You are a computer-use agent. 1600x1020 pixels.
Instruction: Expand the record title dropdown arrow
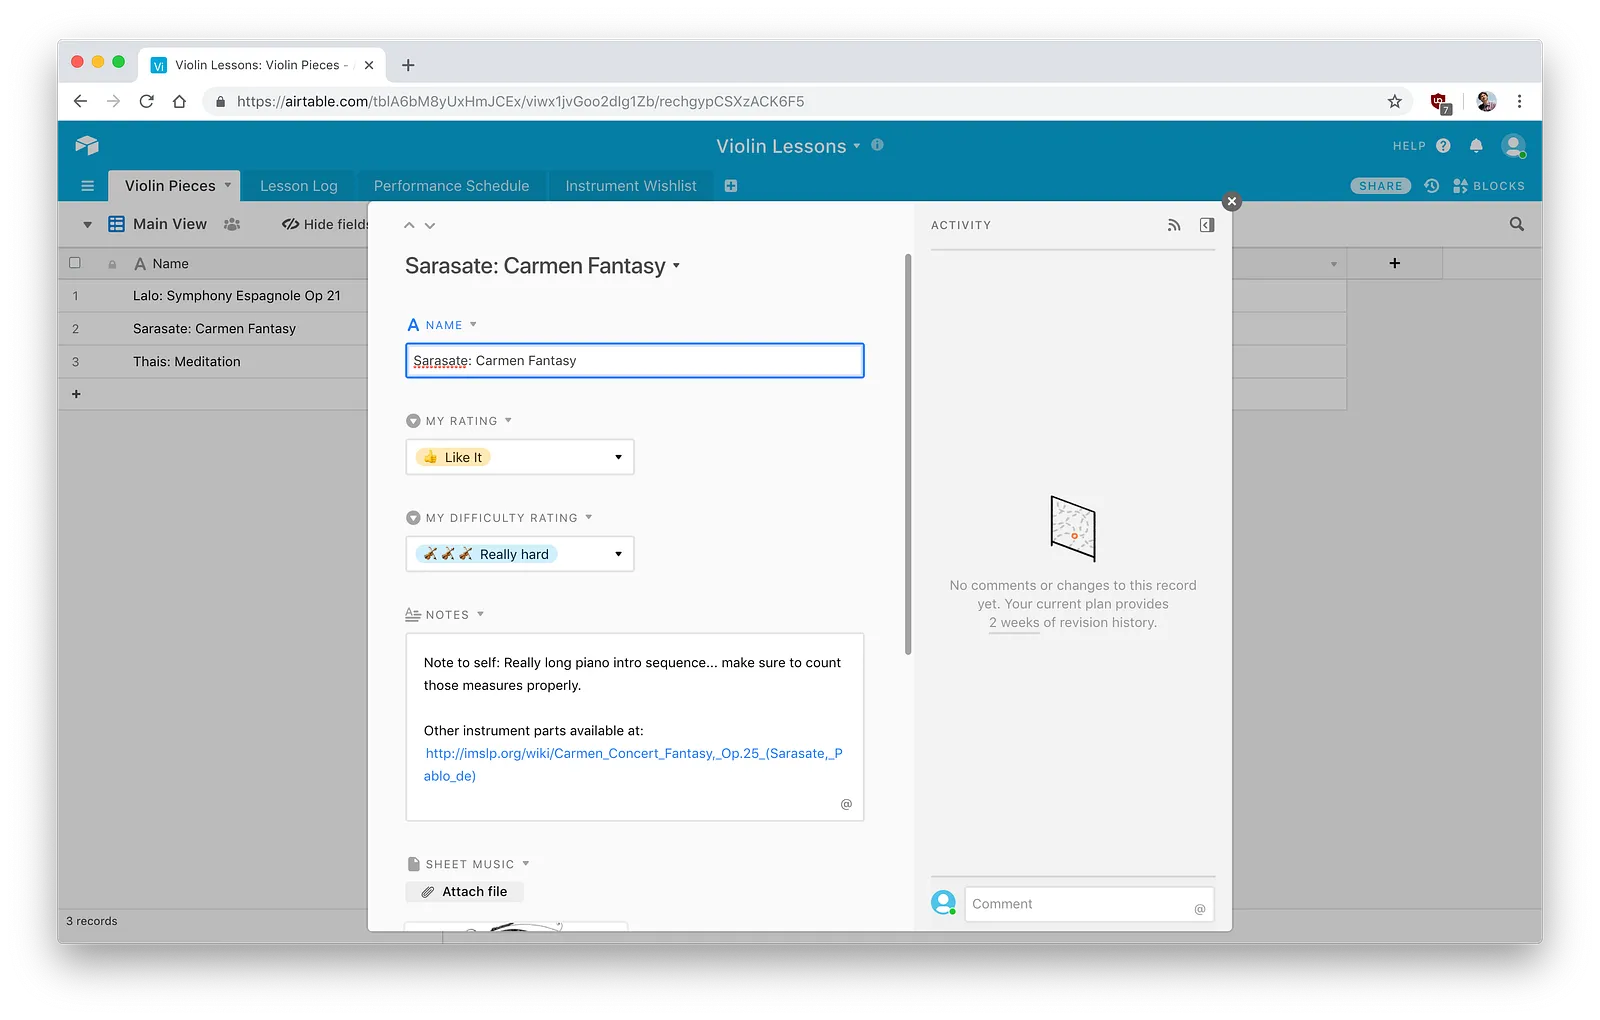[677, 266]
